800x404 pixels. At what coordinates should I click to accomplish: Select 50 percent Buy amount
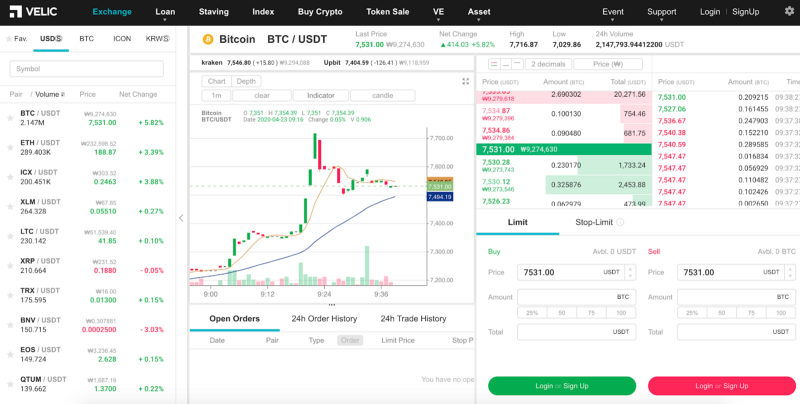tap(562, 313)
